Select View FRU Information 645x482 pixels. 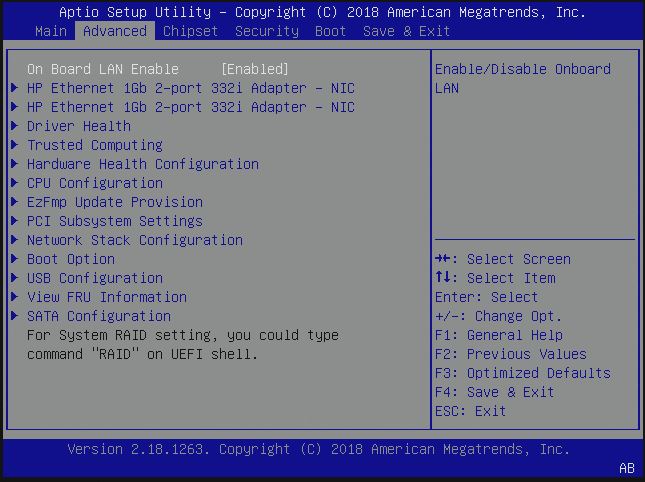pos(106,297)
